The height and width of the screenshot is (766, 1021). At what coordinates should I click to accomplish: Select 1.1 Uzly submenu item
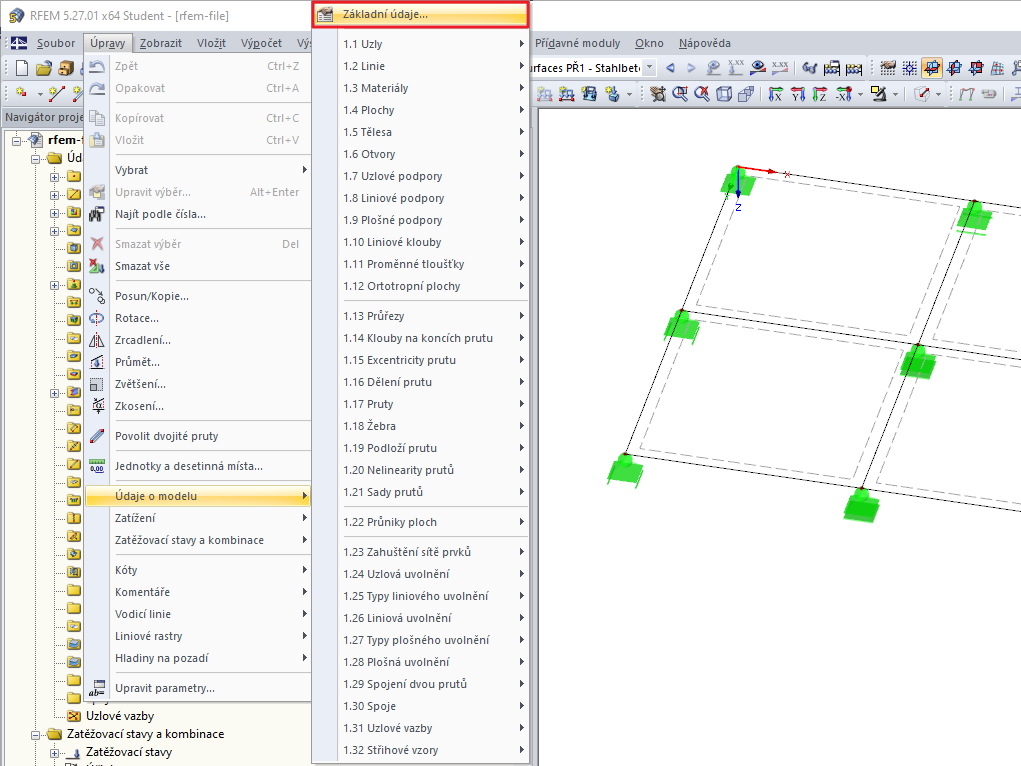click(x=421, y=44)
